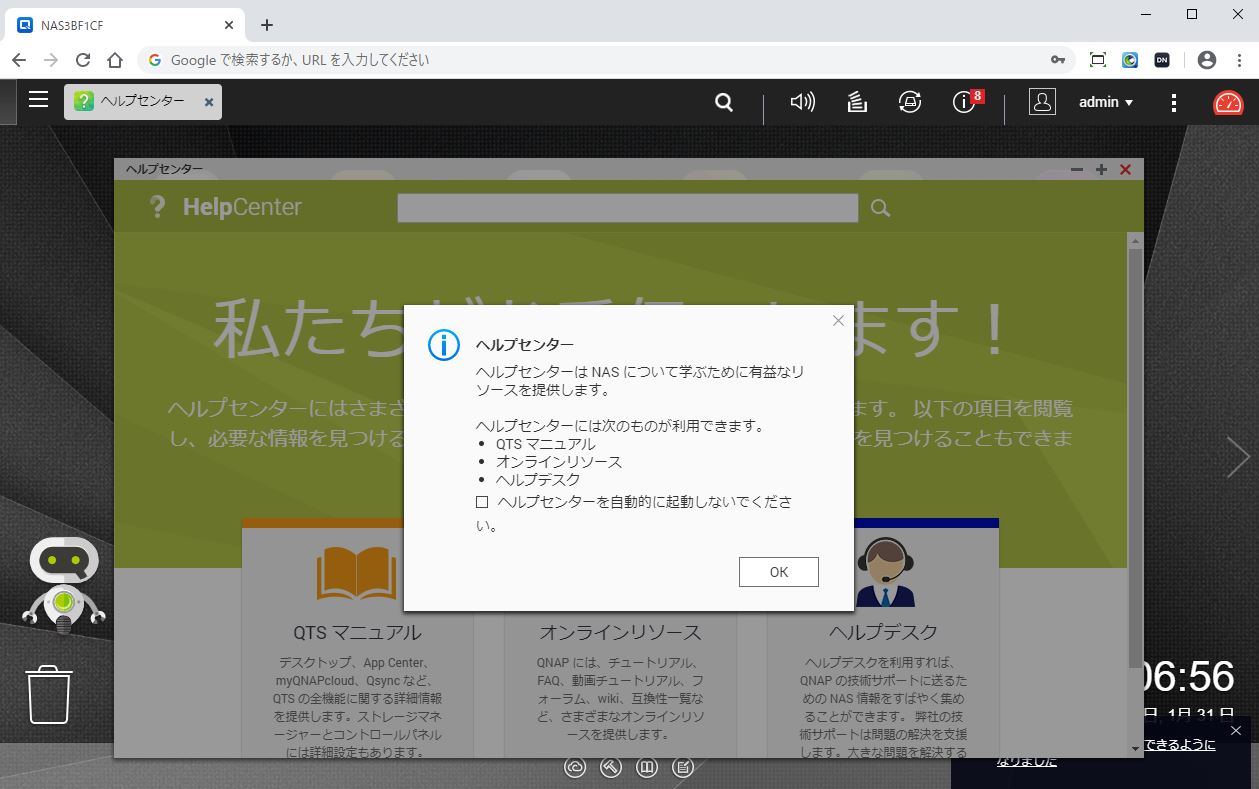The height and width of the screenshot is (789, 1259).
Task: Close the Help Center info dialog with X
Action: point(838,321)
